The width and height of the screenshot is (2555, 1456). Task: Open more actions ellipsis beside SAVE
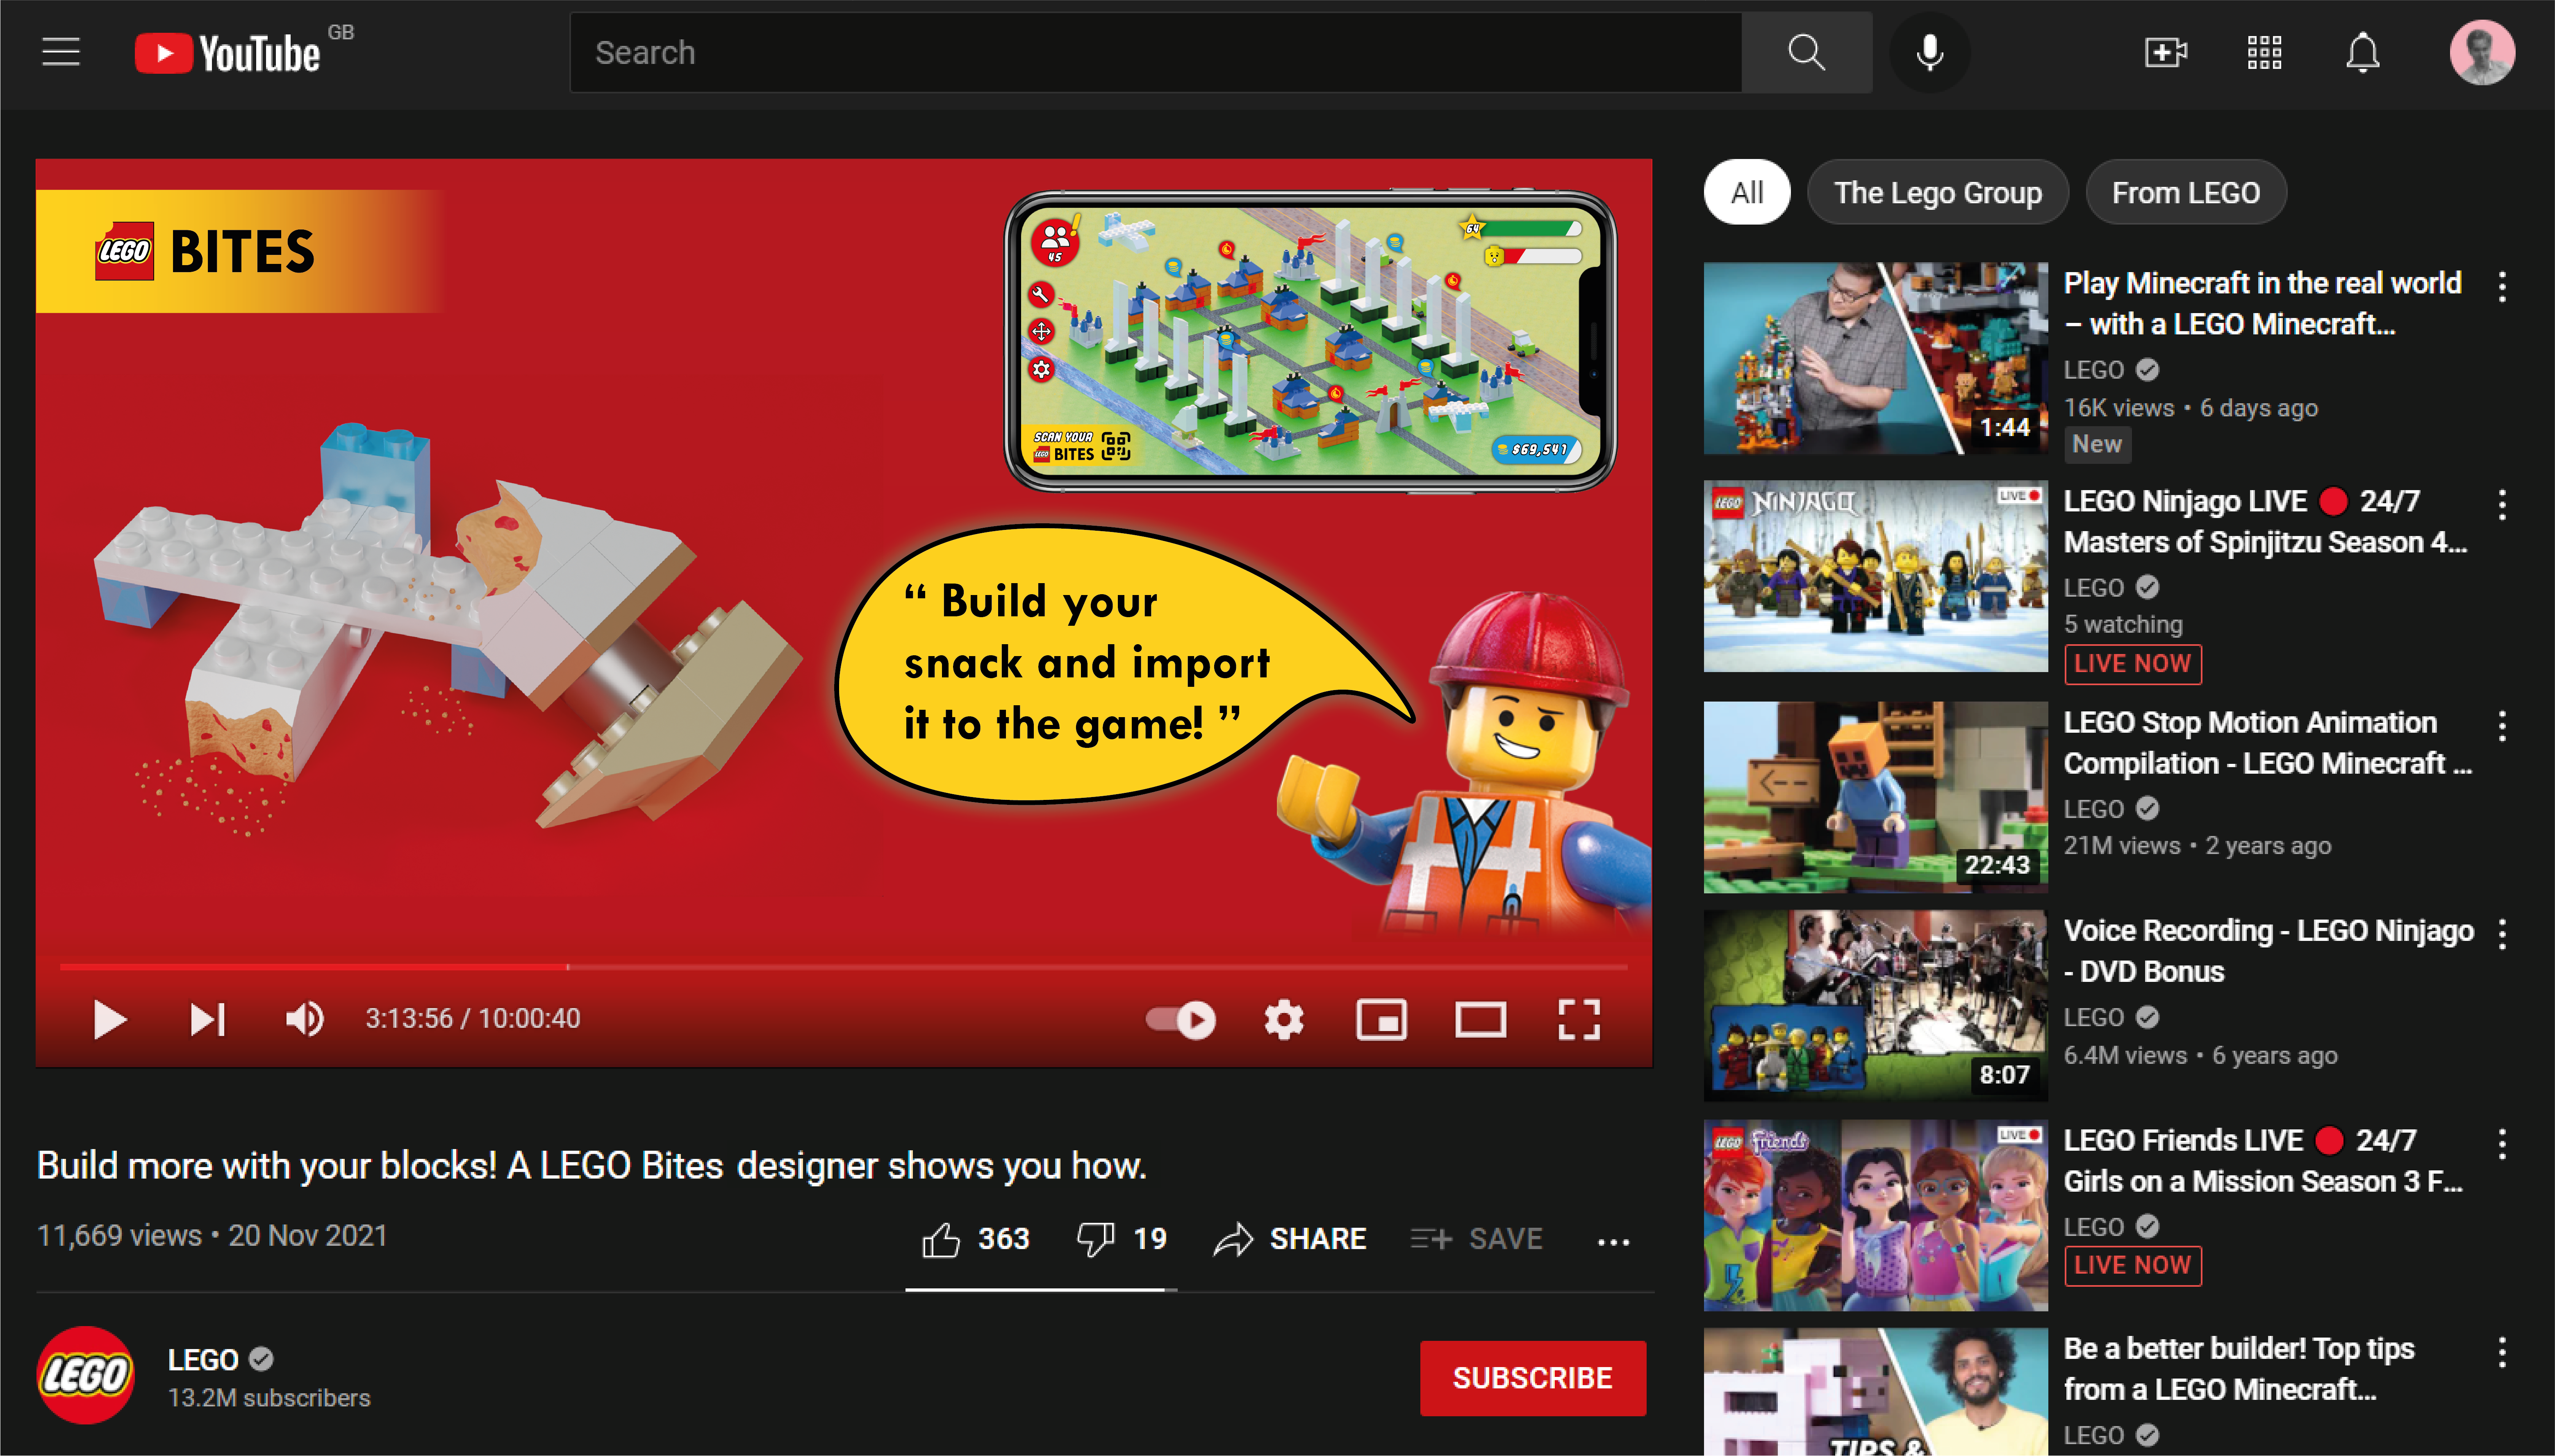point(1613,1241)
